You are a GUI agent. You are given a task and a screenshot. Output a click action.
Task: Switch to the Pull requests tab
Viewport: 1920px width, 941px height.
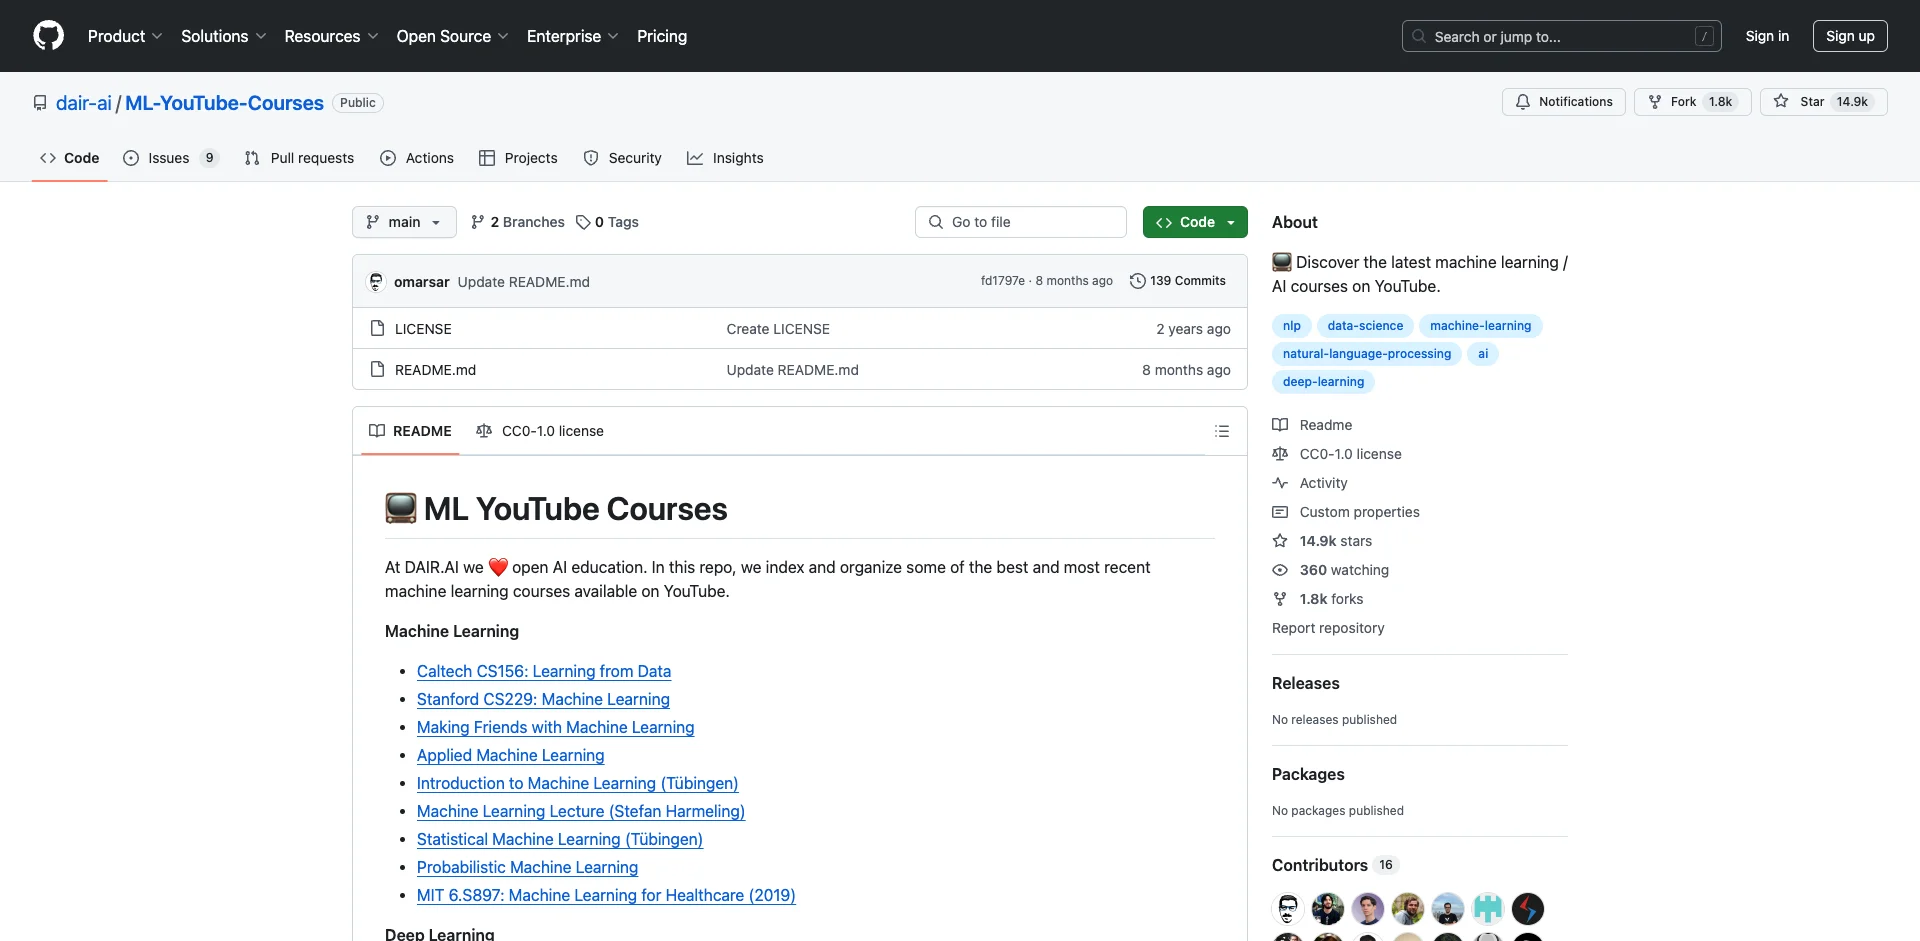[x=299, y=158]
